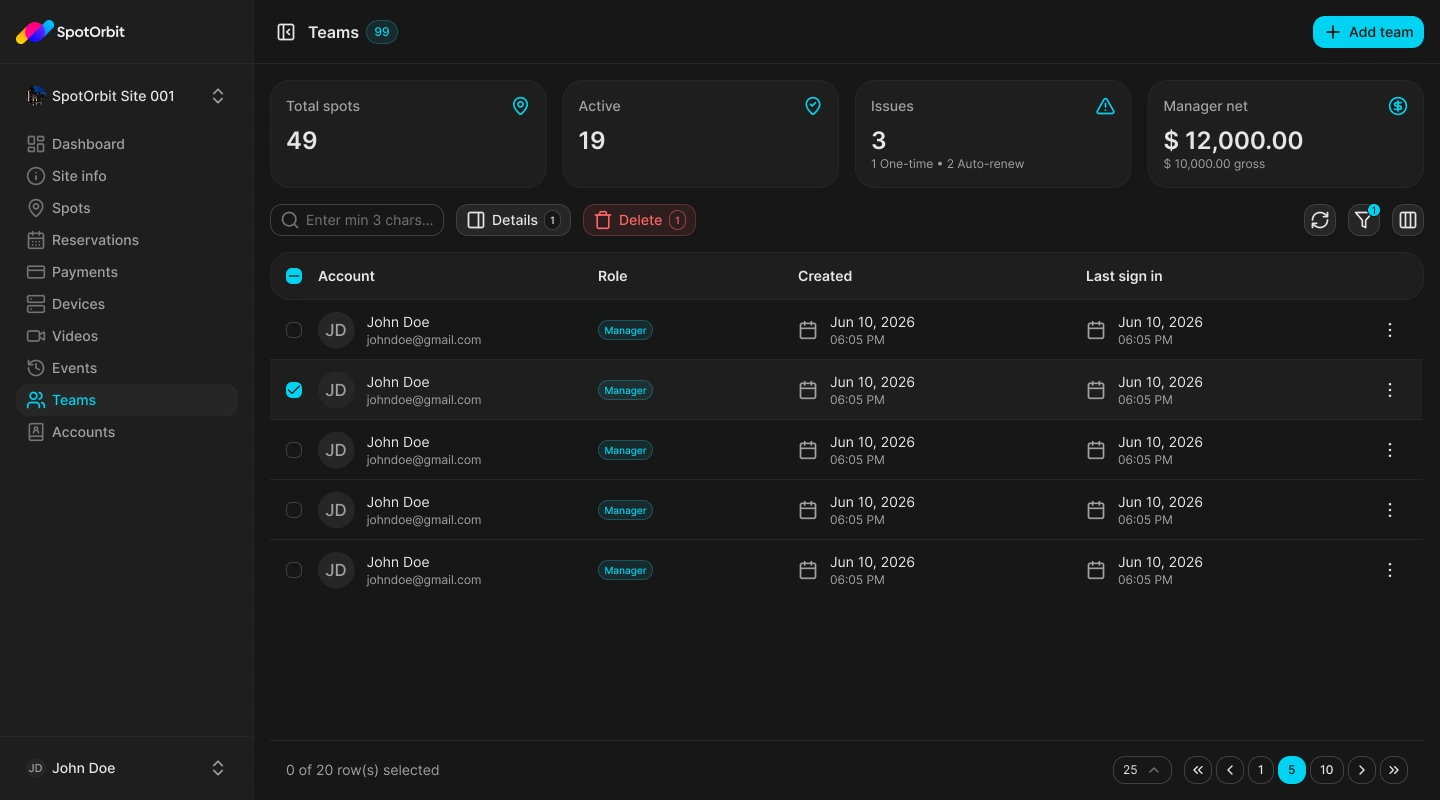Screen dimensions: 1440x800
Task: Navigate to Accounts
Action: [x=127, y=432]
